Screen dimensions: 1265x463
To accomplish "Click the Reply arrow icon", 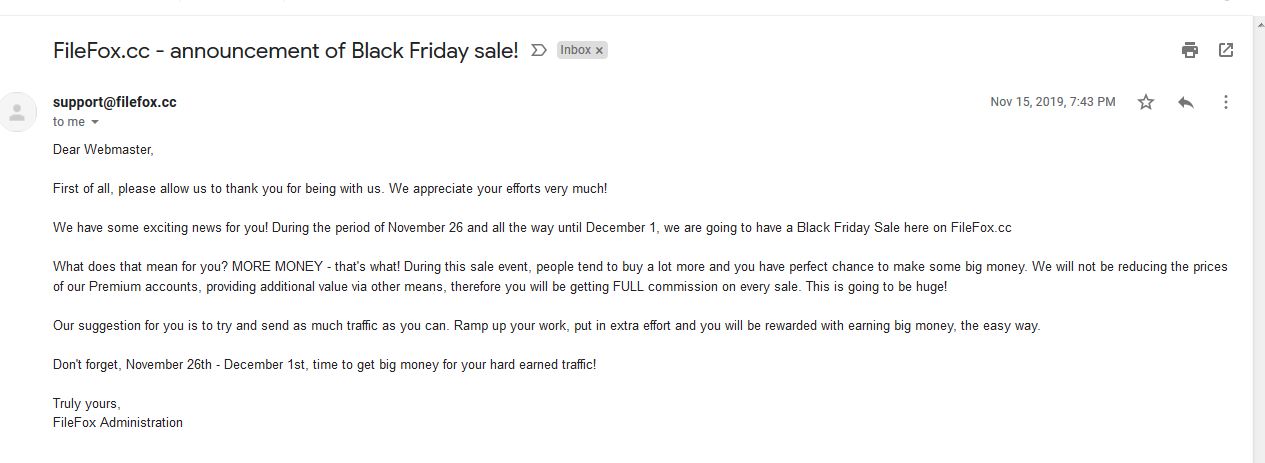I will pyautogui.click(x=1186, y=102).
